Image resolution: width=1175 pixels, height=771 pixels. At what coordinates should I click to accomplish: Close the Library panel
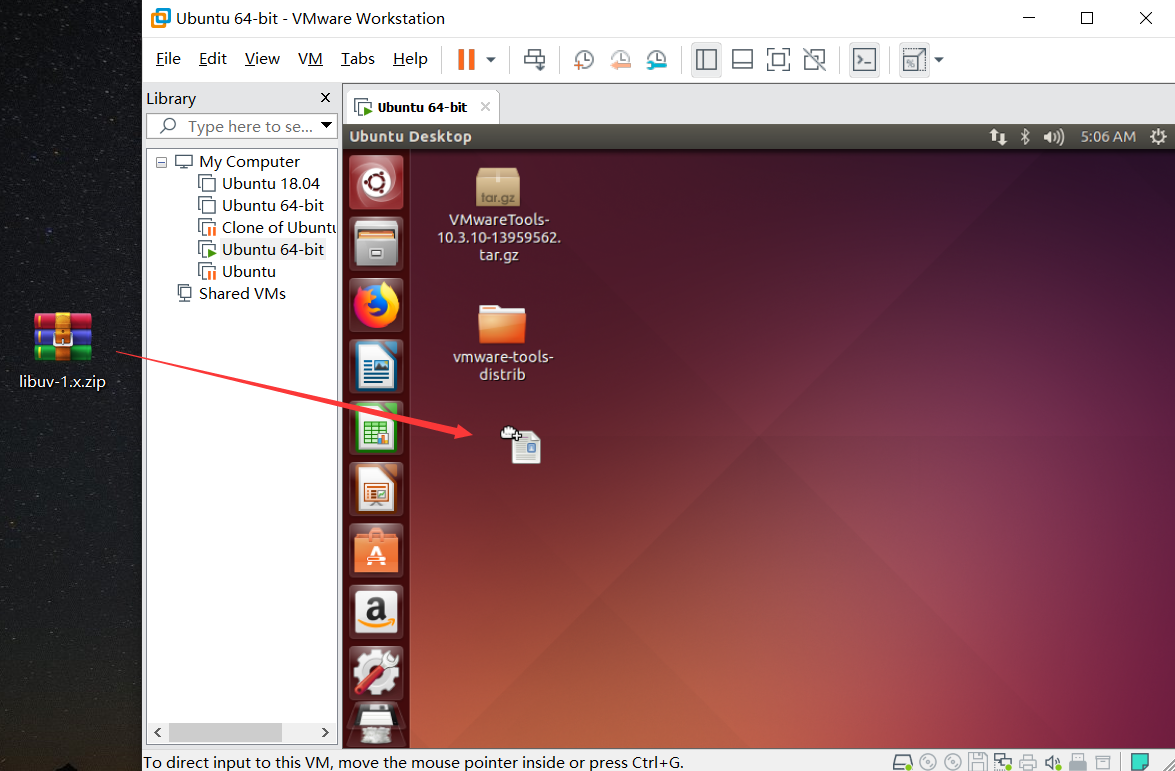(x=325, y=97)
